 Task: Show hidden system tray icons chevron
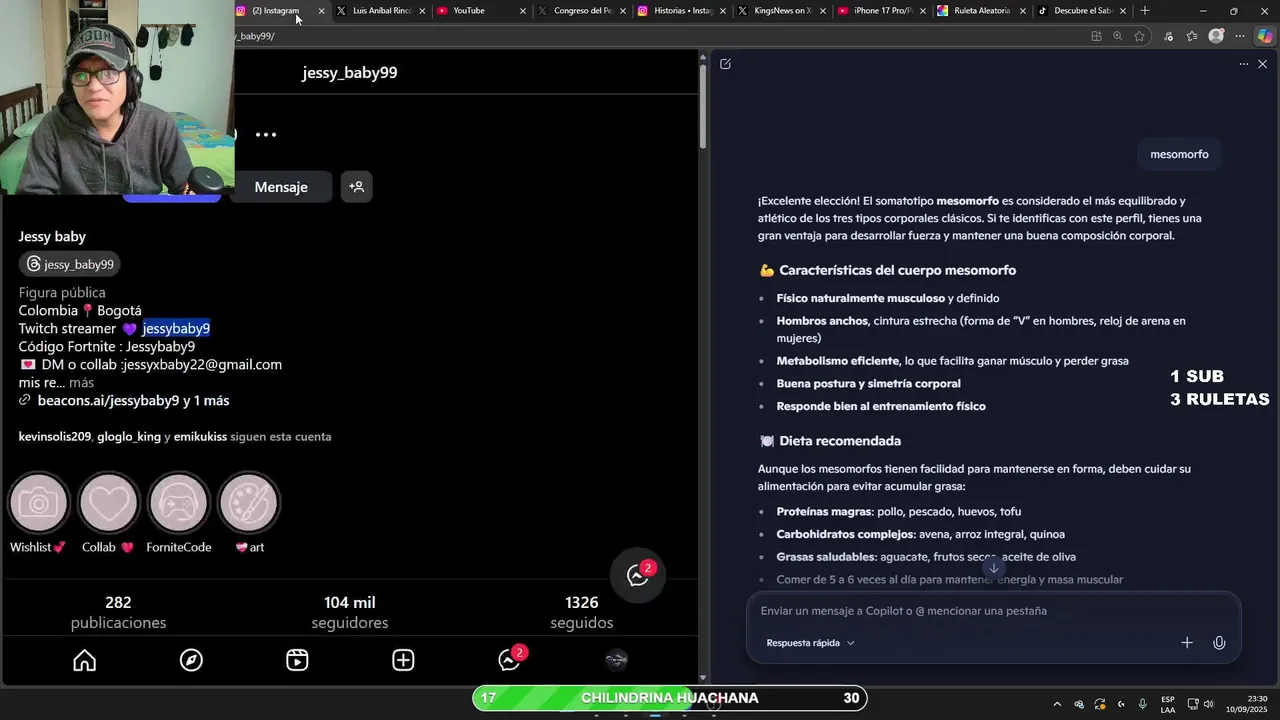[1057, 704]
